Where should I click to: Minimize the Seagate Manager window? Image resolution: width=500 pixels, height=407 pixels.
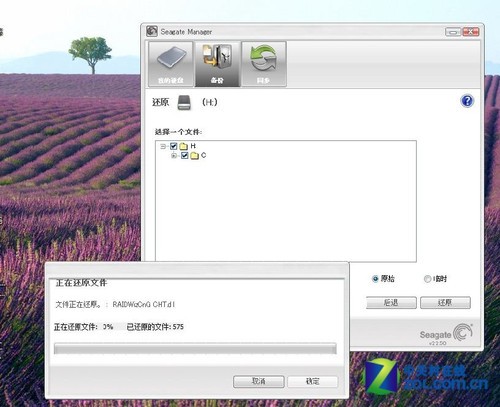tap(453, 32)
